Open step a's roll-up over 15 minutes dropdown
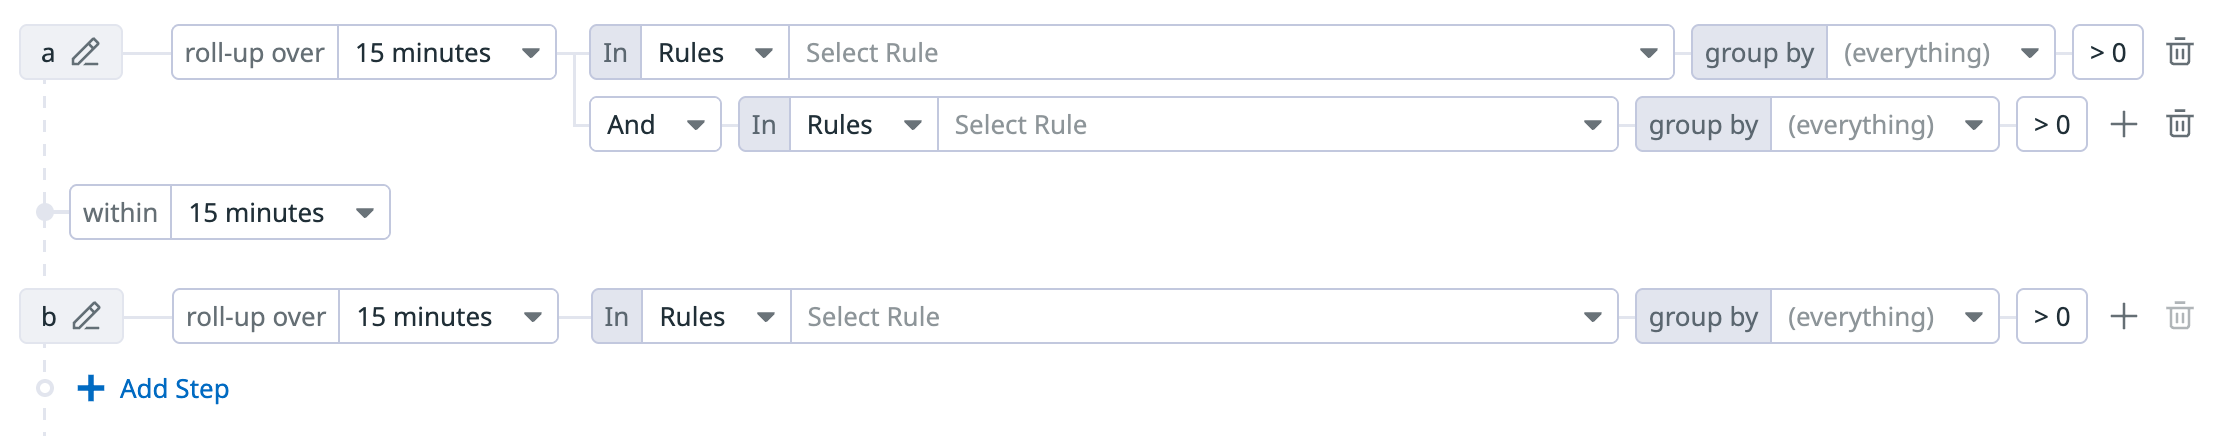The image size is (2236, 436). (x=446, y=52)
